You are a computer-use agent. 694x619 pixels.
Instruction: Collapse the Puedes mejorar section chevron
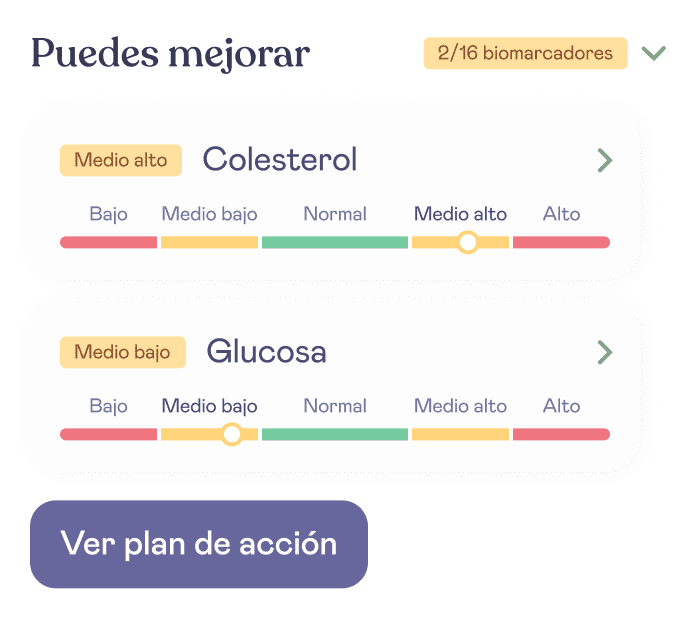[653, 53]
